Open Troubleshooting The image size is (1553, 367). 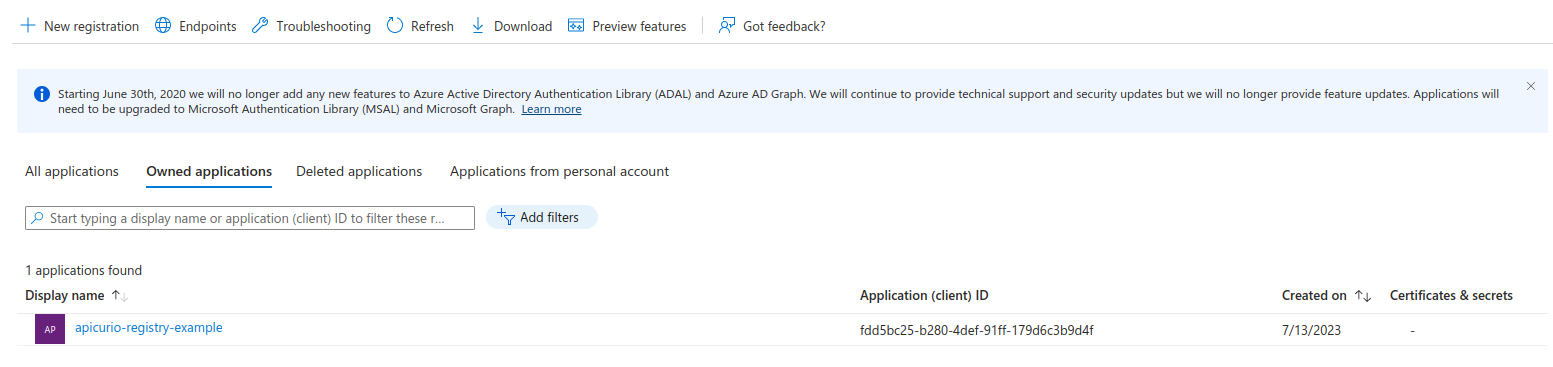(311, 26)
